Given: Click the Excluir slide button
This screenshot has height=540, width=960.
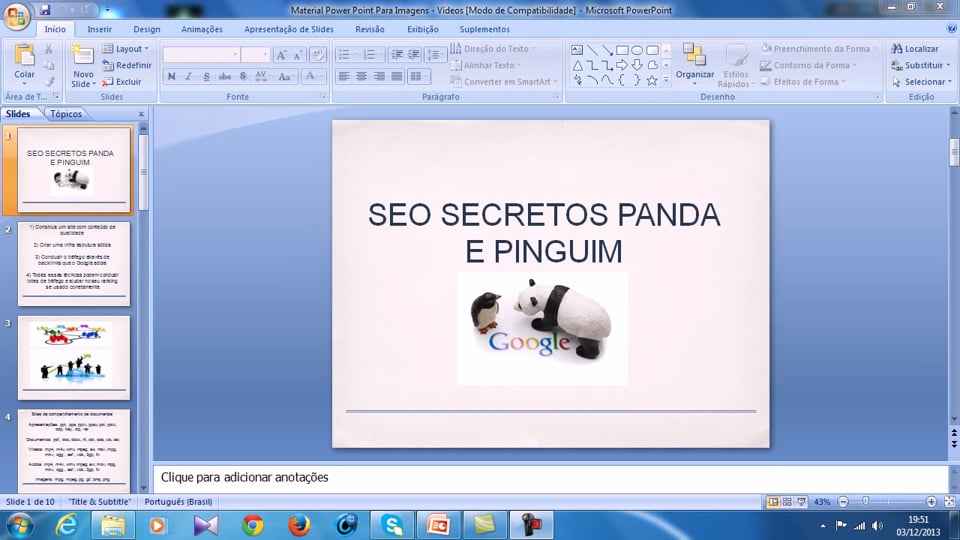Looking at the screenshot, I should coord(122,81).
